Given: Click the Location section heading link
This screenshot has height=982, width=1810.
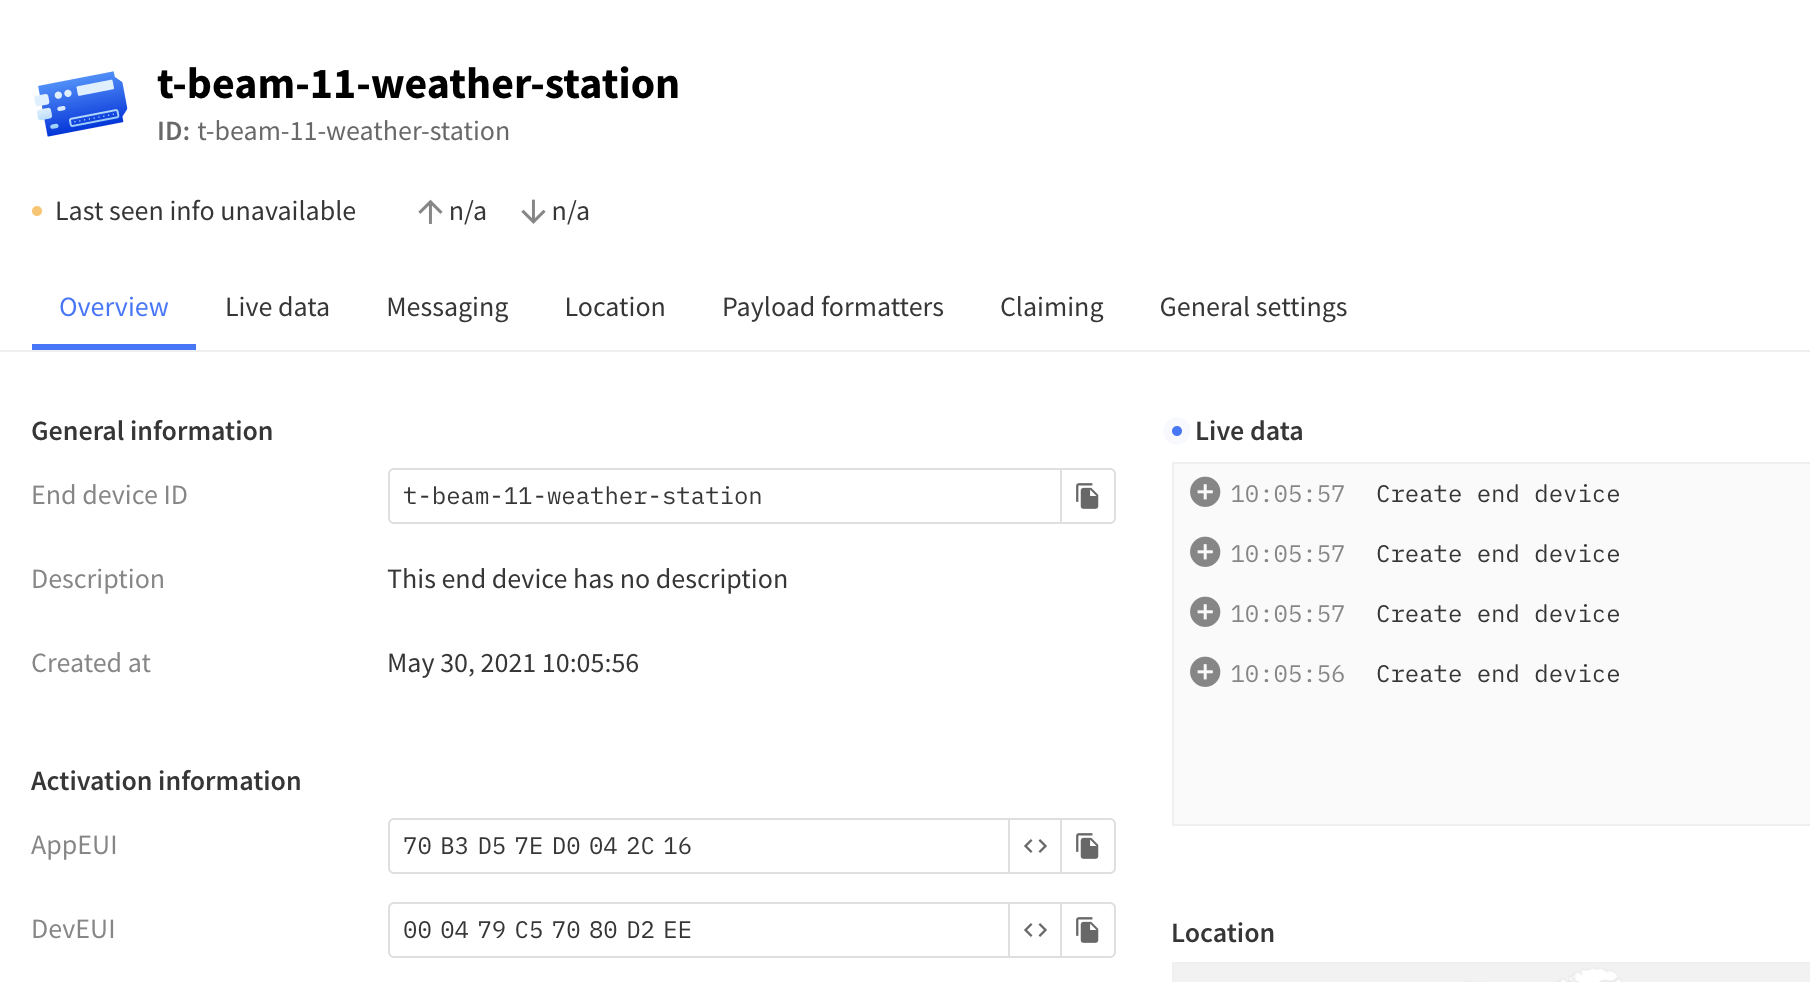Looking at the screenshot, I should click(1222, 933).
